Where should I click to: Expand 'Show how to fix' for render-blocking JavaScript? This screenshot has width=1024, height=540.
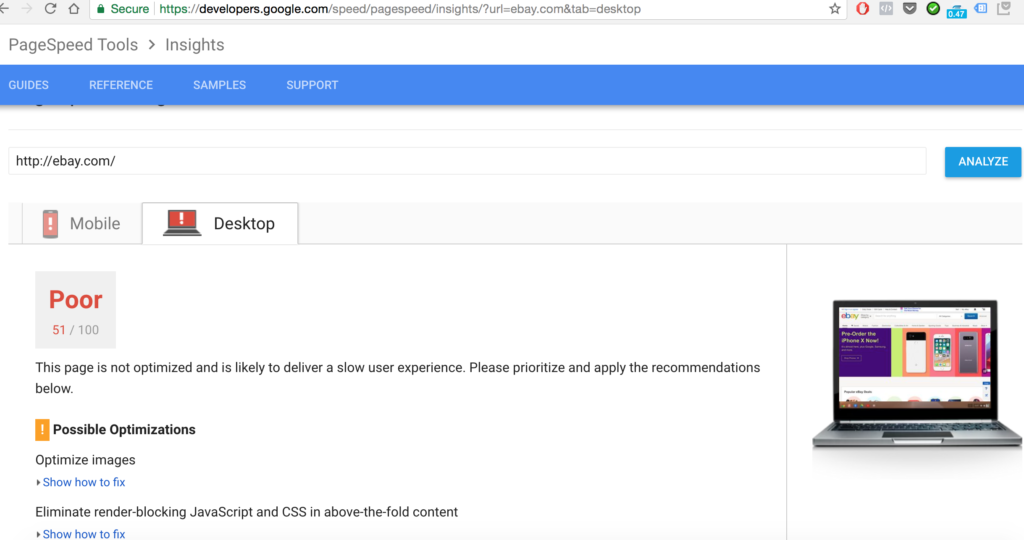pos(84,534)
